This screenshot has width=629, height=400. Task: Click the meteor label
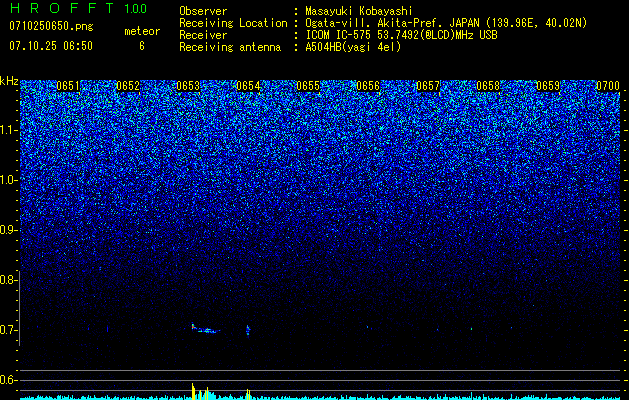click(142, 31)
